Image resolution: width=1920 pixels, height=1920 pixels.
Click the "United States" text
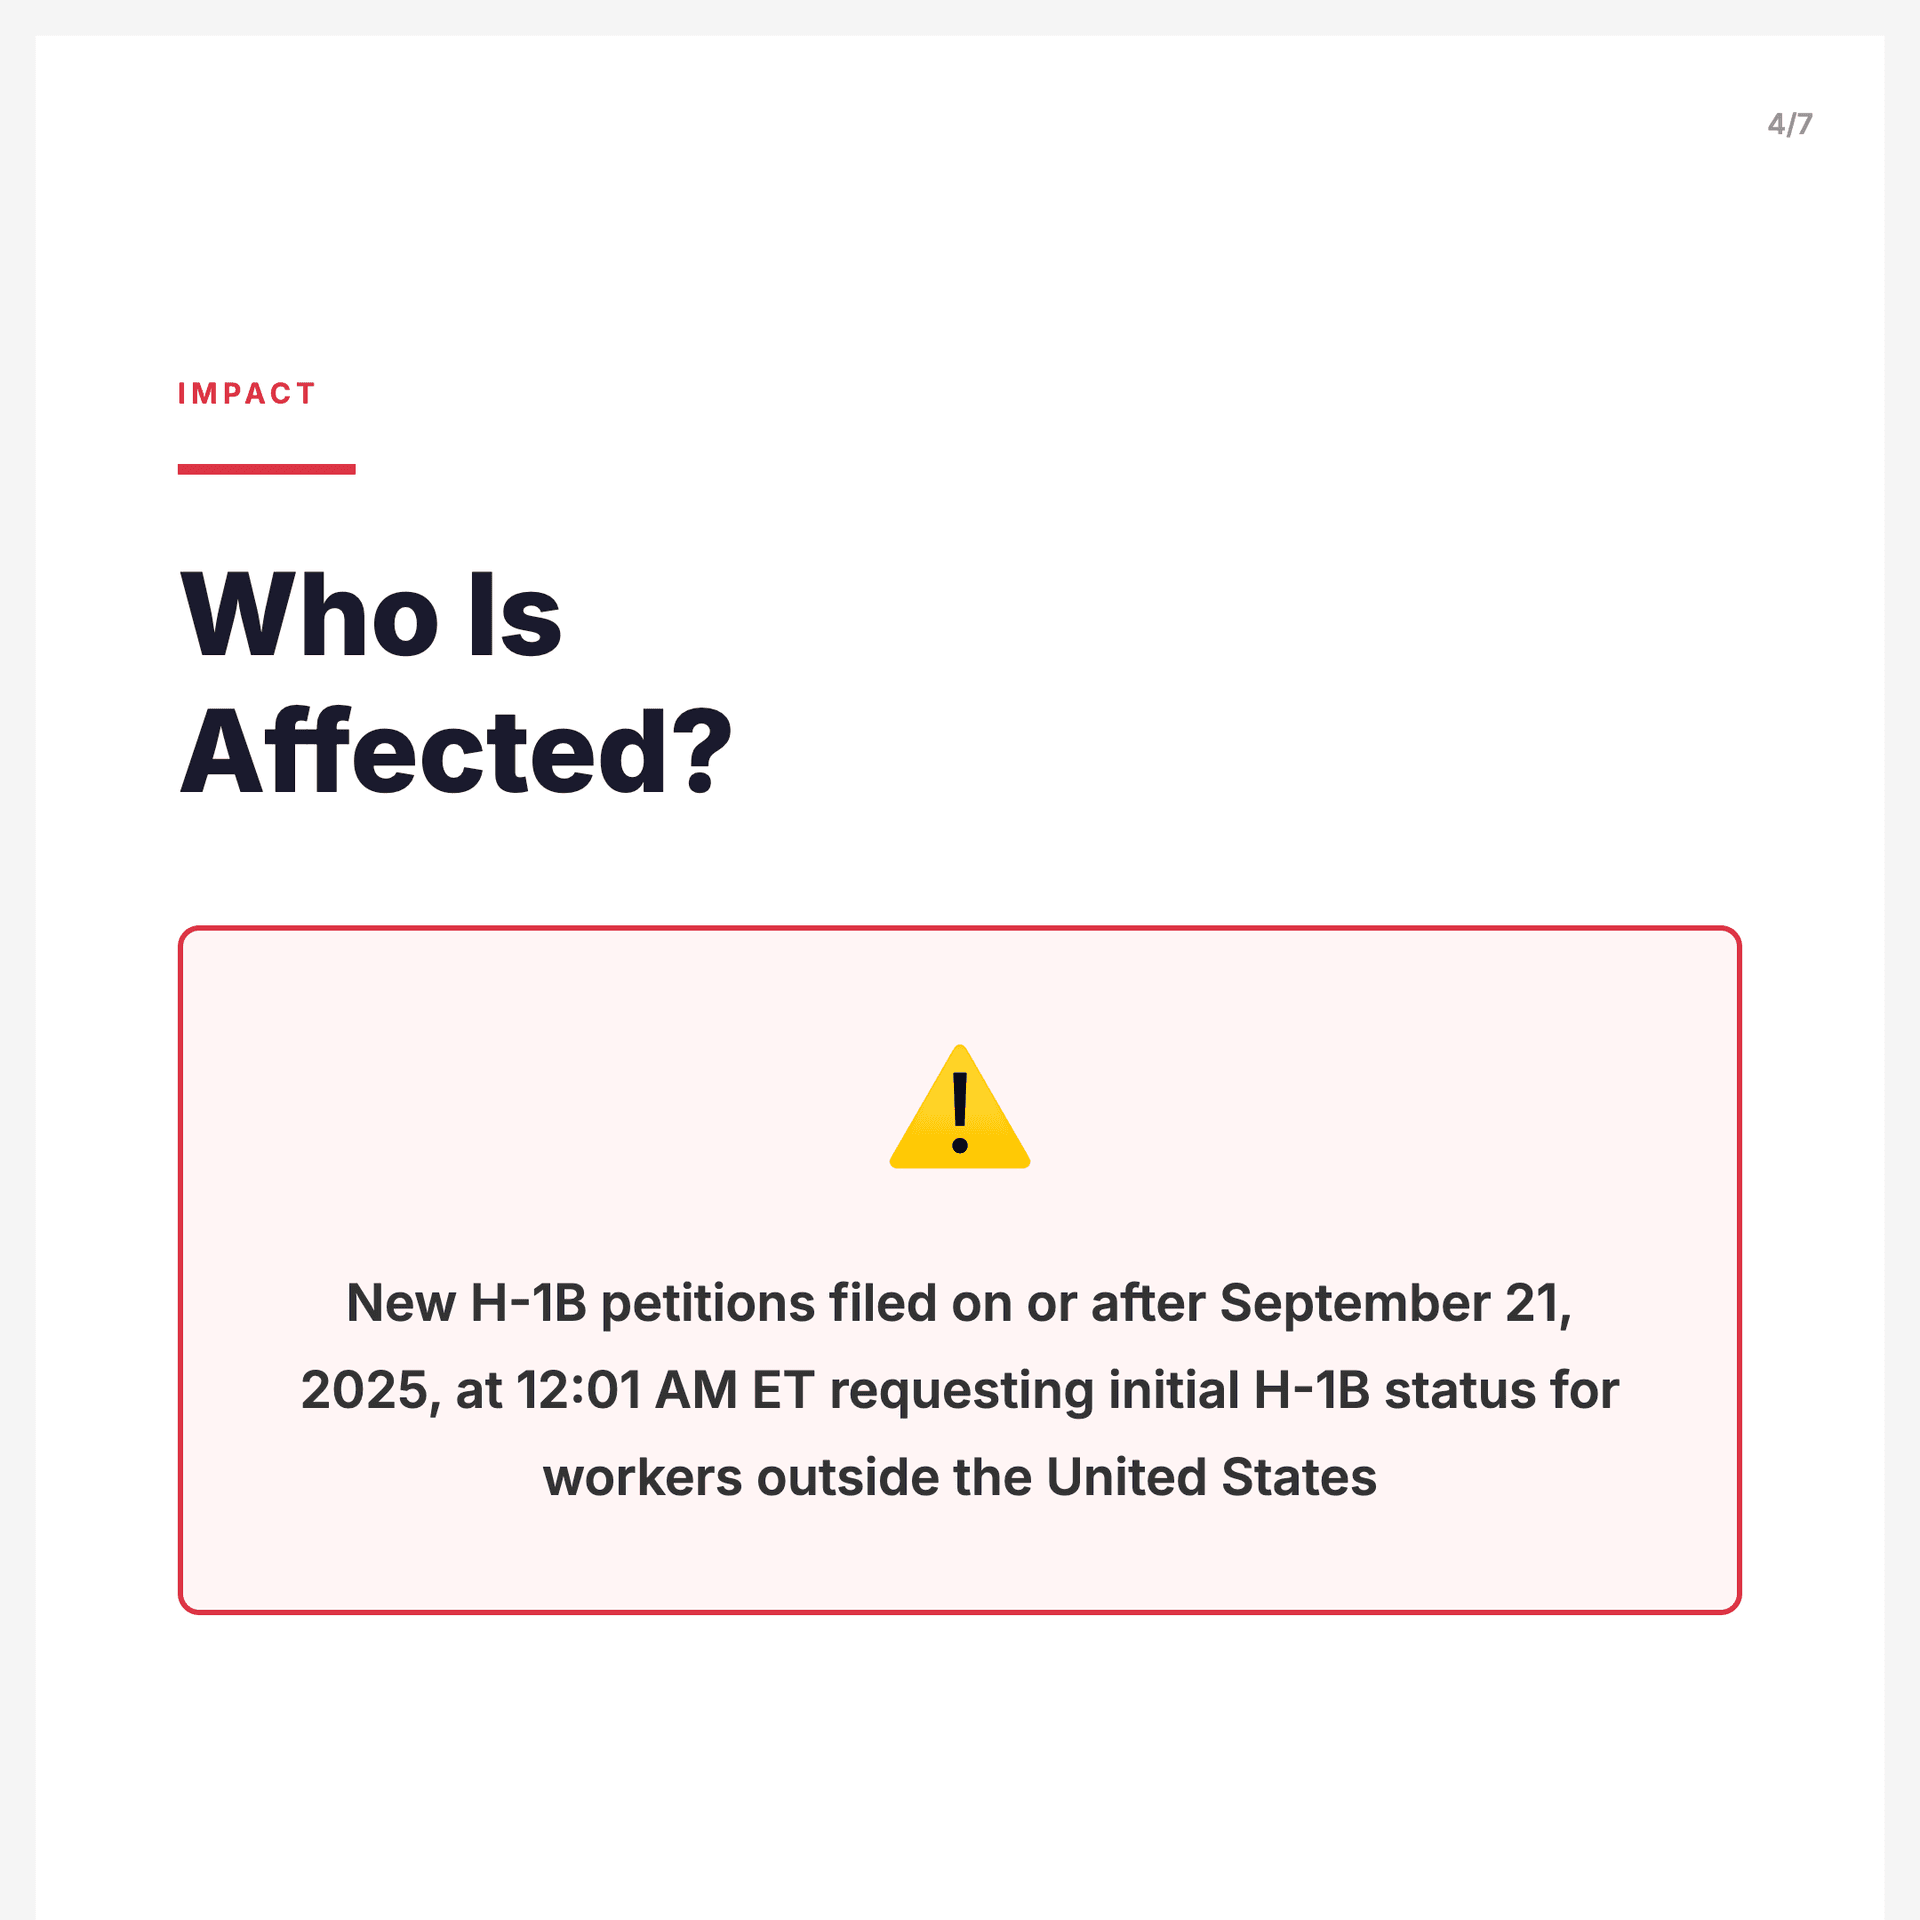[1211, 1477]
